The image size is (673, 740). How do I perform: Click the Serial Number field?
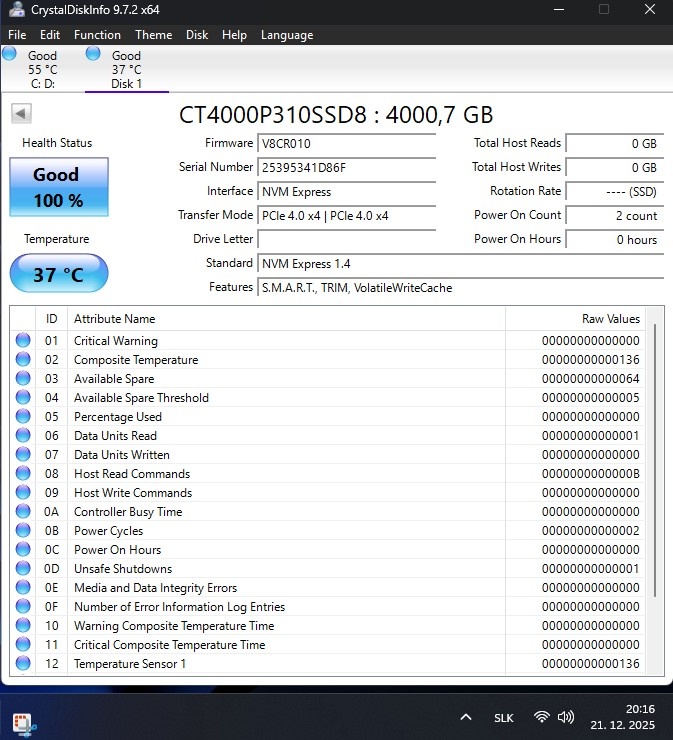pyautogui.click(x=346, y=168)
